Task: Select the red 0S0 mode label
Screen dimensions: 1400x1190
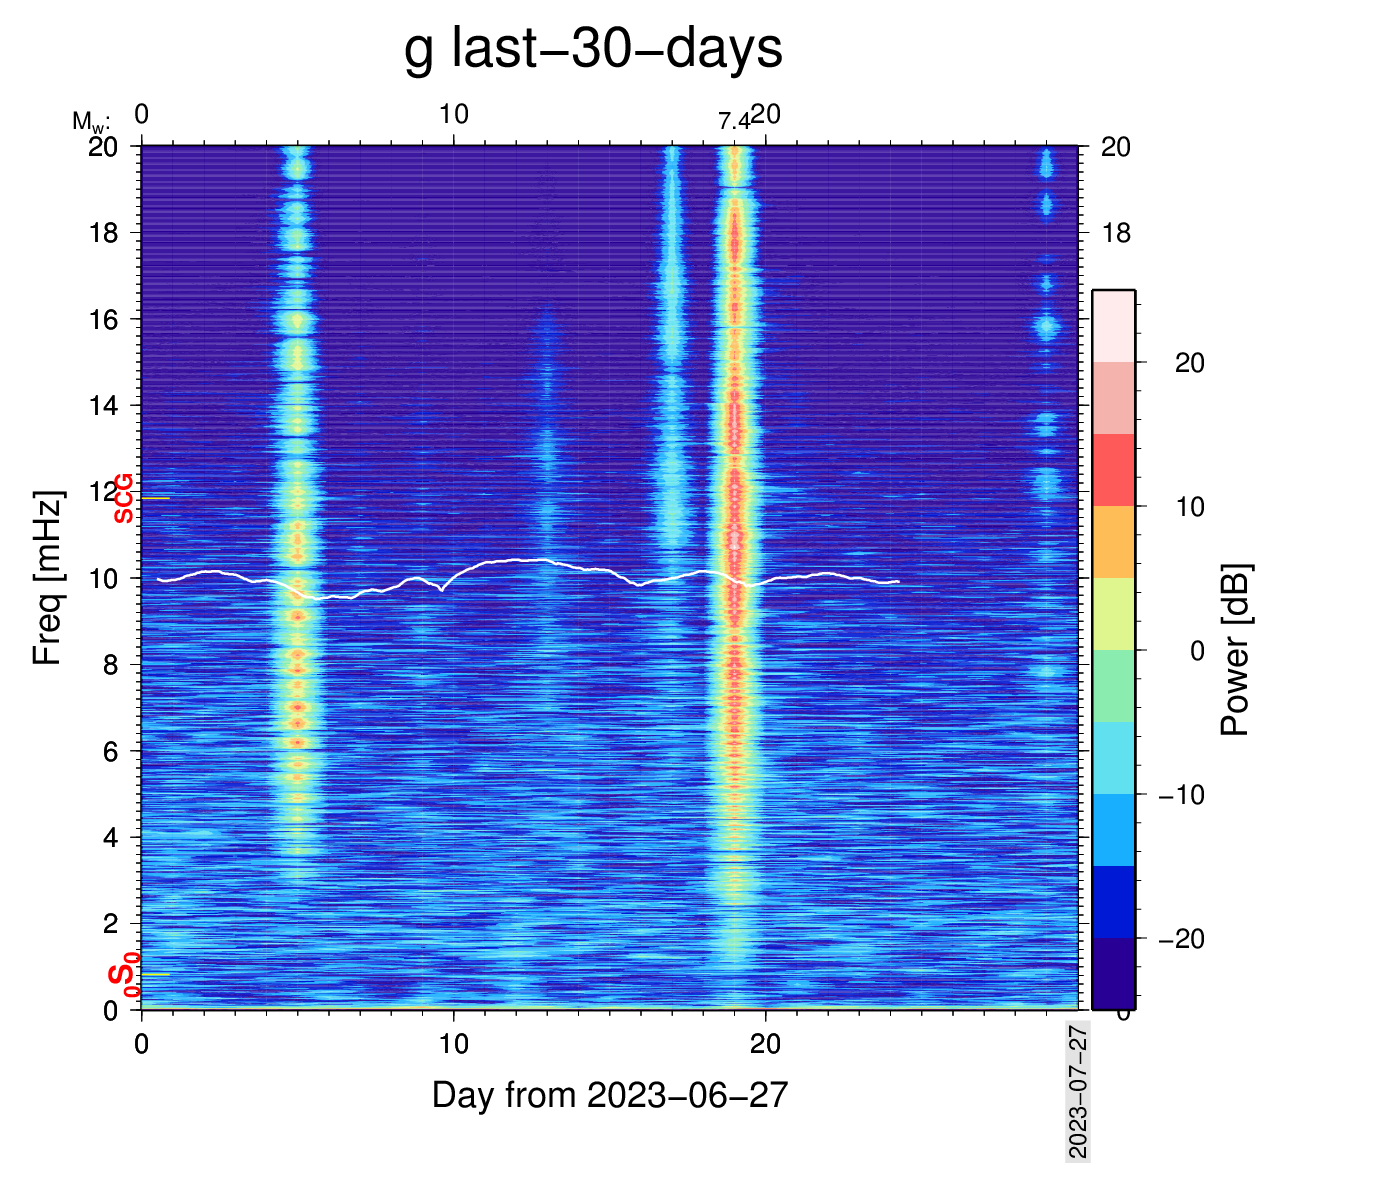Action: click(x=124, y=976)
